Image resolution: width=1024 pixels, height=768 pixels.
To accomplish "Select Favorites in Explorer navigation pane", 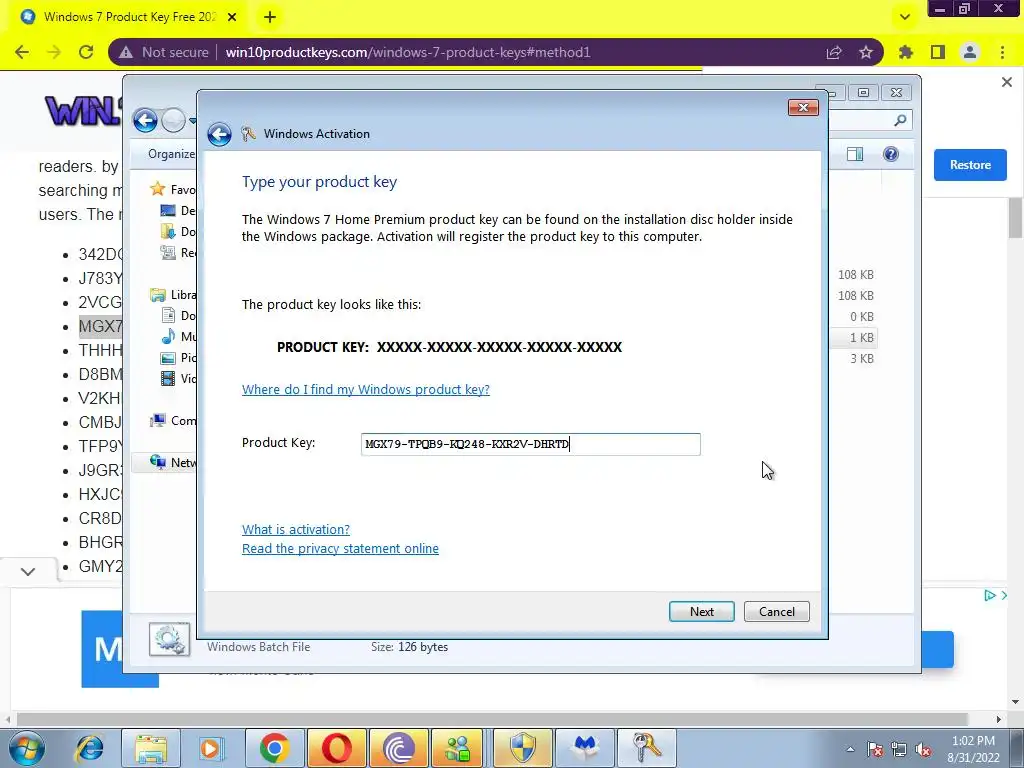I will click(173, 189).
